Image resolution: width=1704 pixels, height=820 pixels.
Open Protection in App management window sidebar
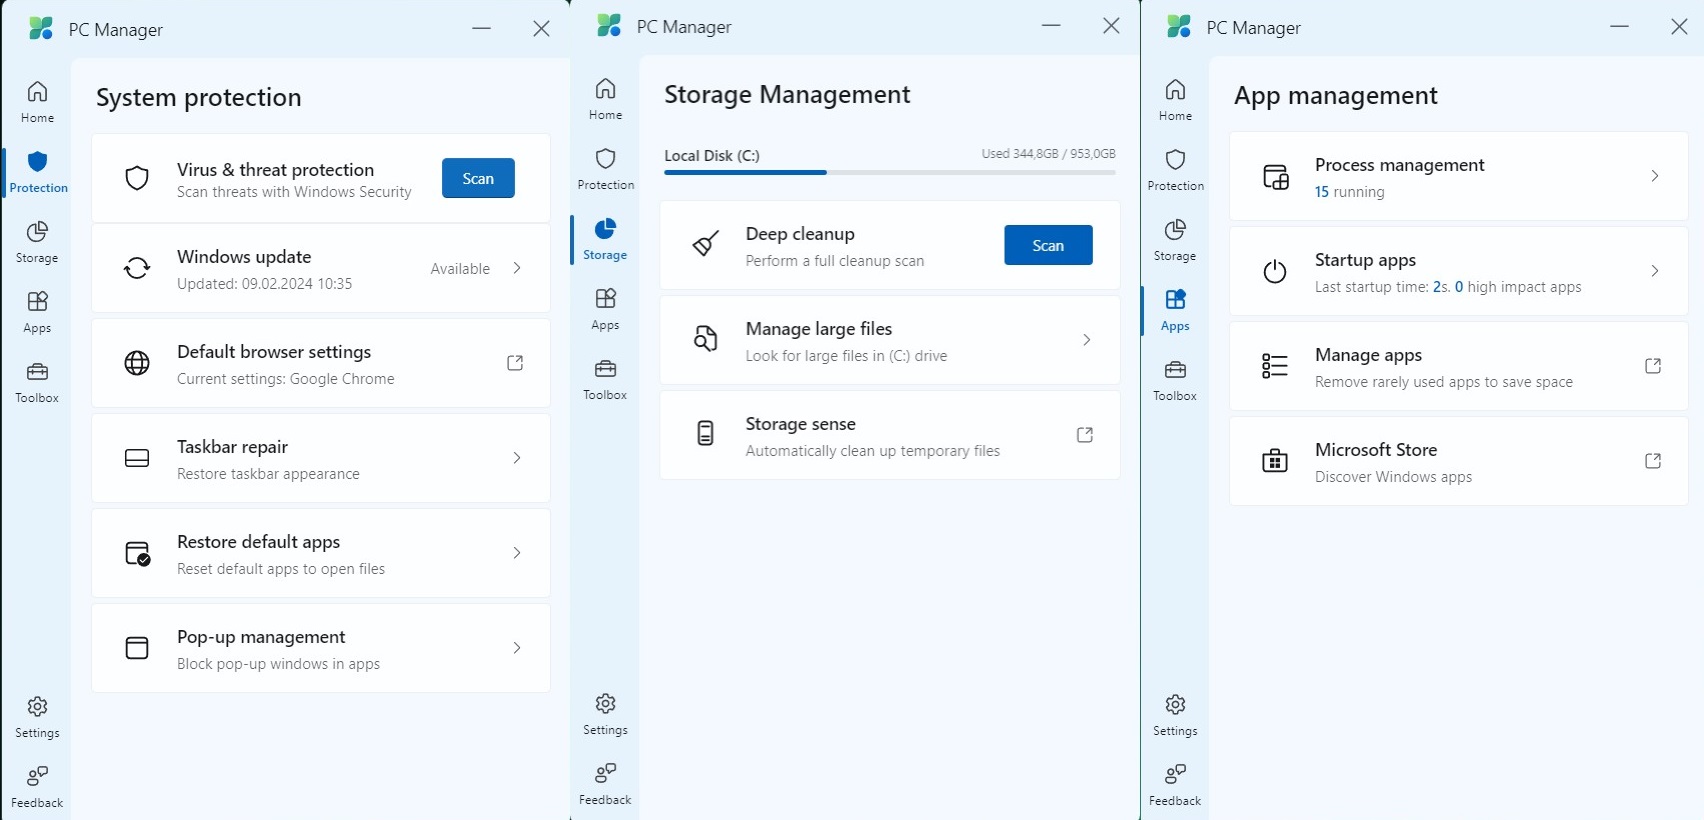click(x=1175, y=170)
